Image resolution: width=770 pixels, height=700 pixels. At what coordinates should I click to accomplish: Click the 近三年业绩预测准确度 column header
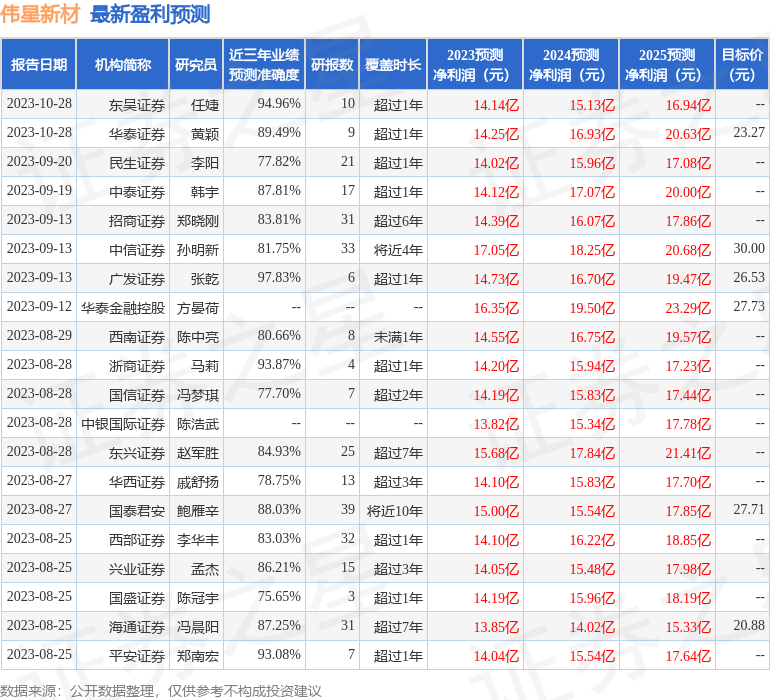[264, 64]
